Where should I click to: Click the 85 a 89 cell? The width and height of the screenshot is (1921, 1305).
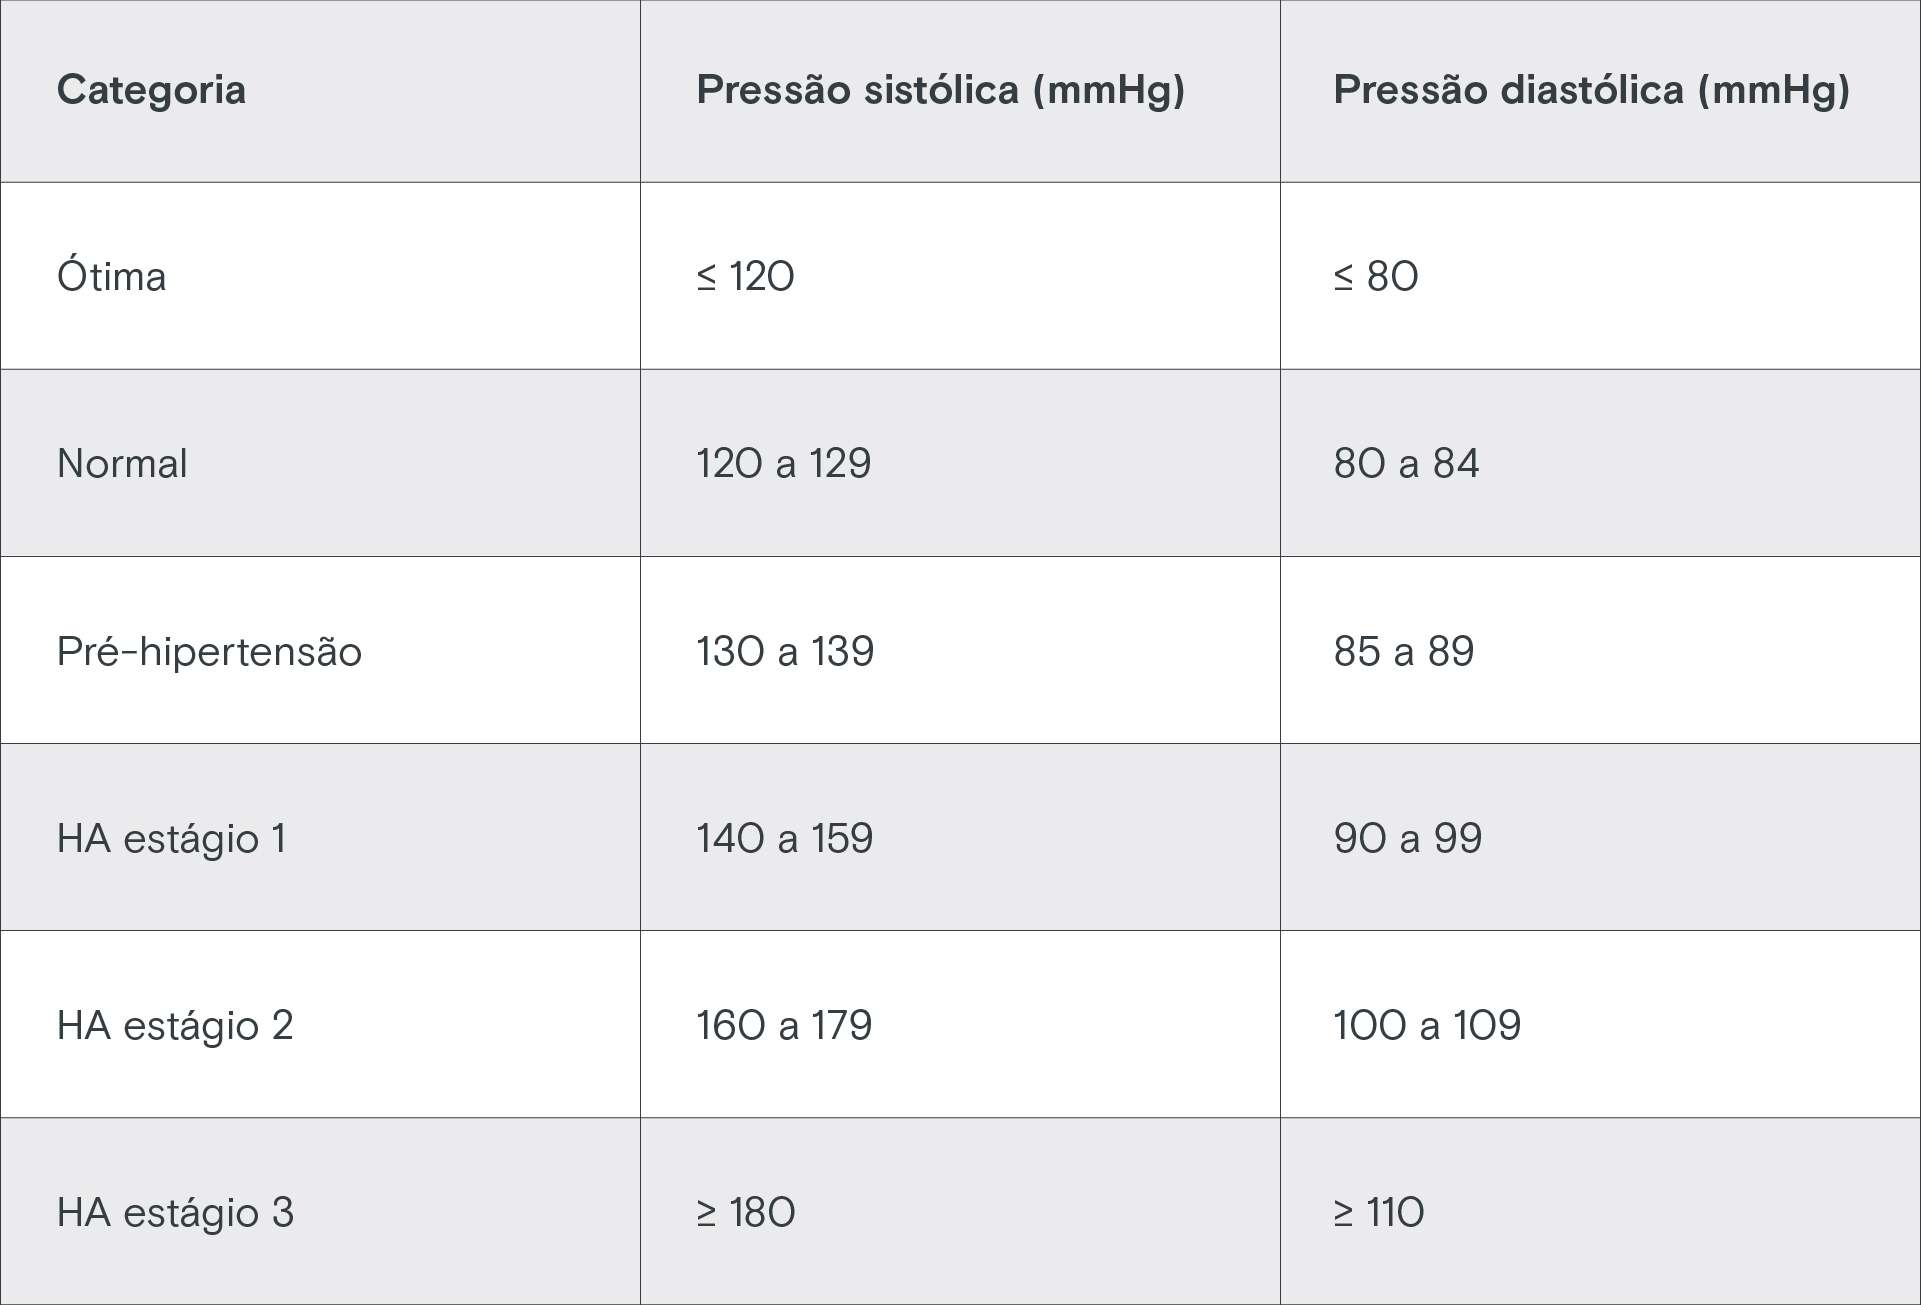[1403, 651]
